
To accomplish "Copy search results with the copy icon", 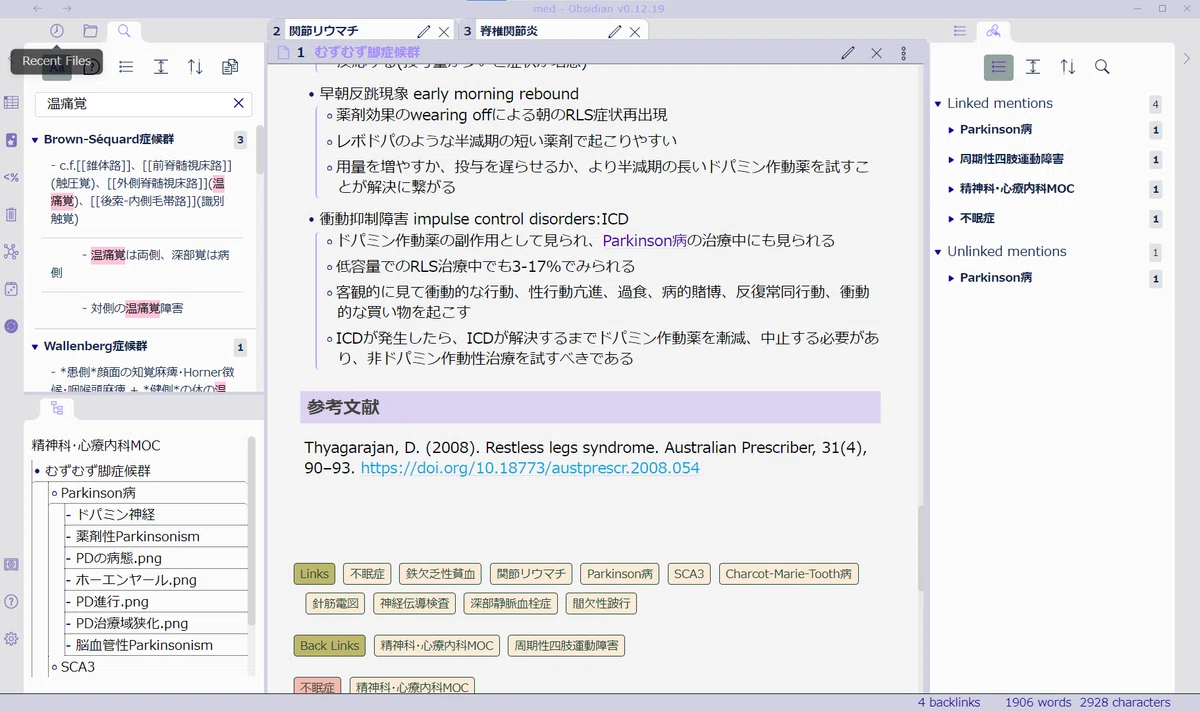I will (x=230, y=67).
